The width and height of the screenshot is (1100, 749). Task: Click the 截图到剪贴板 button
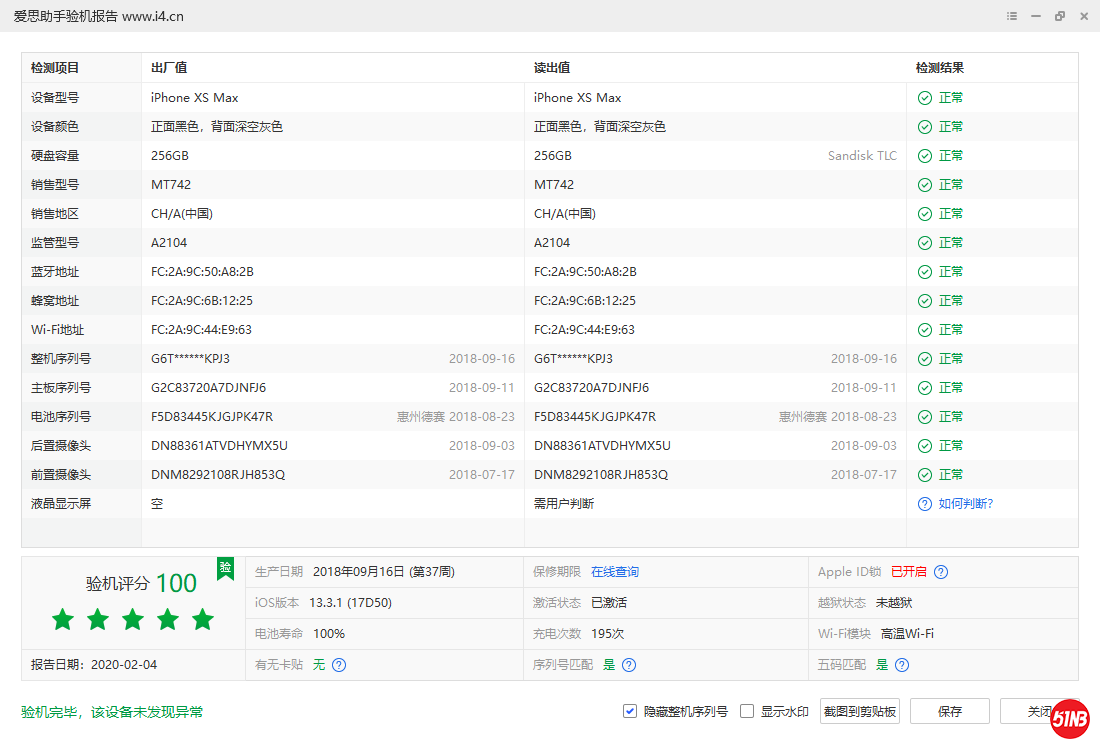tap(859, 711)
